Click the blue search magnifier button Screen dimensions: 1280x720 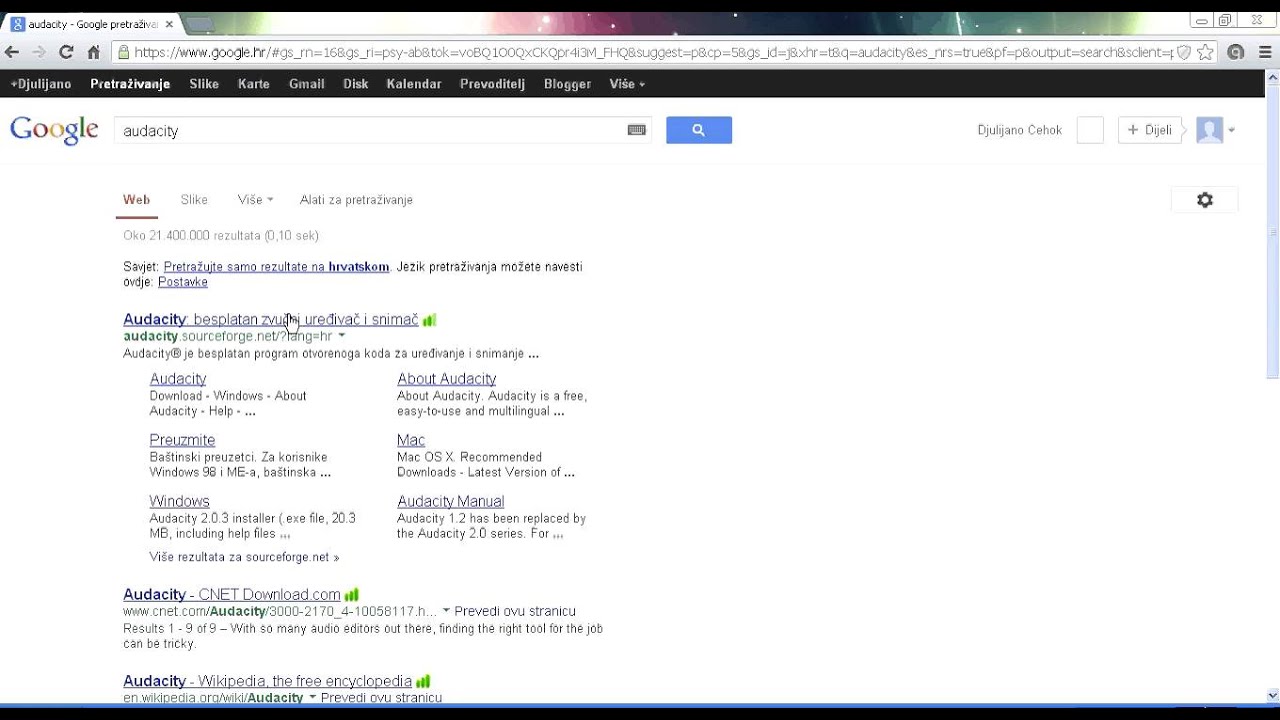click(x=698, y=130)
